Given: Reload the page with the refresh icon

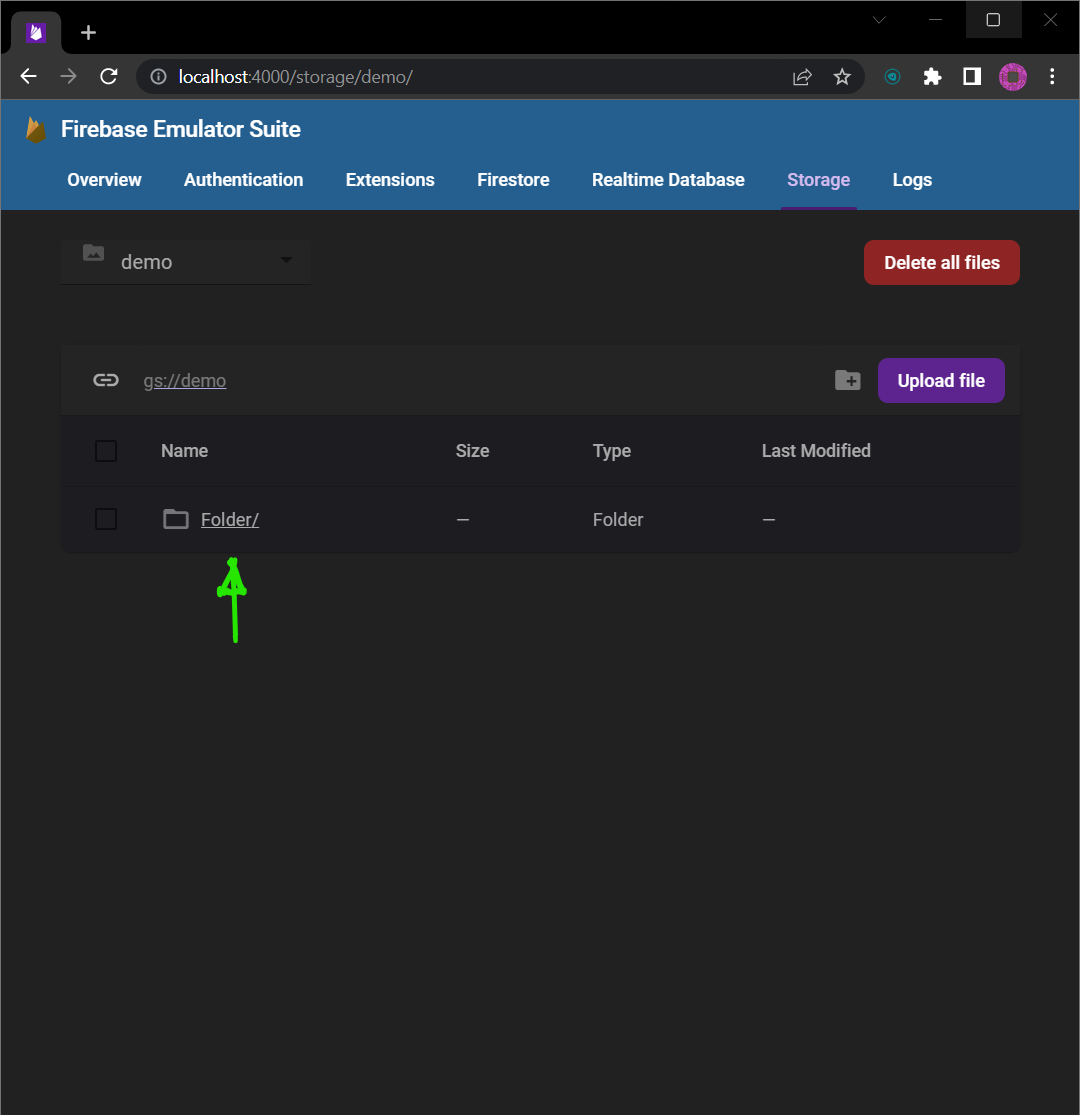Looking at the screenshot, I should coord(108,76).
